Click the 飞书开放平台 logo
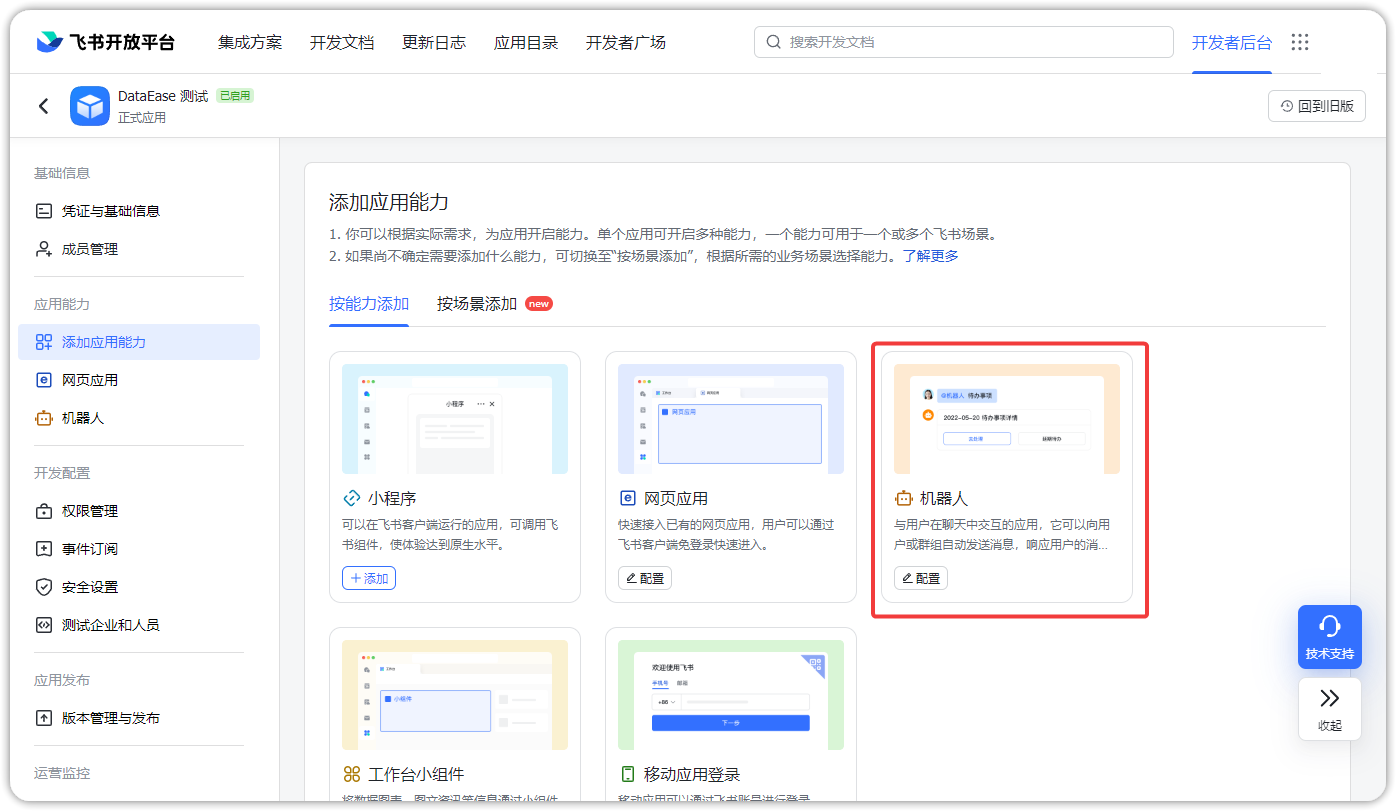Image resolution: width=1396 pixels, height=811 pixels. click(x=105, y=42)
